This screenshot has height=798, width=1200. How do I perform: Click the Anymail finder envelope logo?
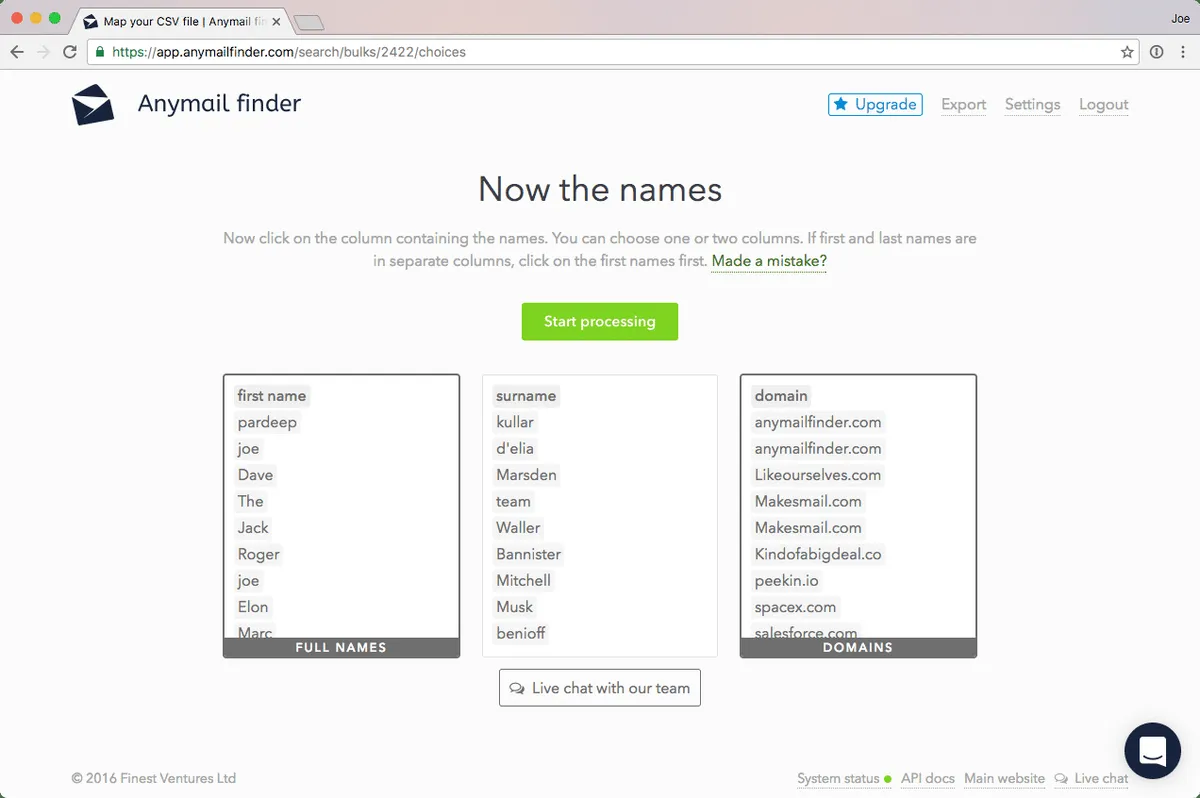coord(93,105)
